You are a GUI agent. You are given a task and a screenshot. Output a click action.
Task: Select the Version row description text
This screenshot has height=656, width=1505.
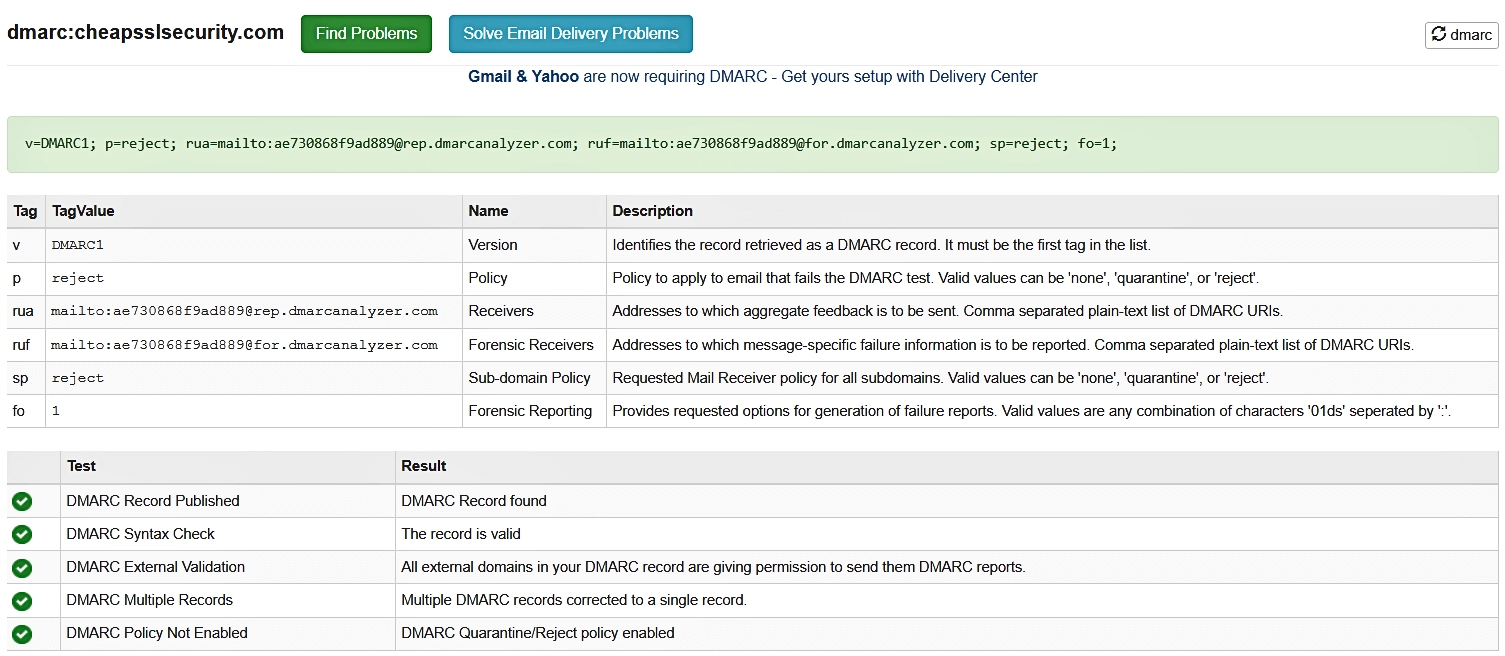[x=882, y=245]
